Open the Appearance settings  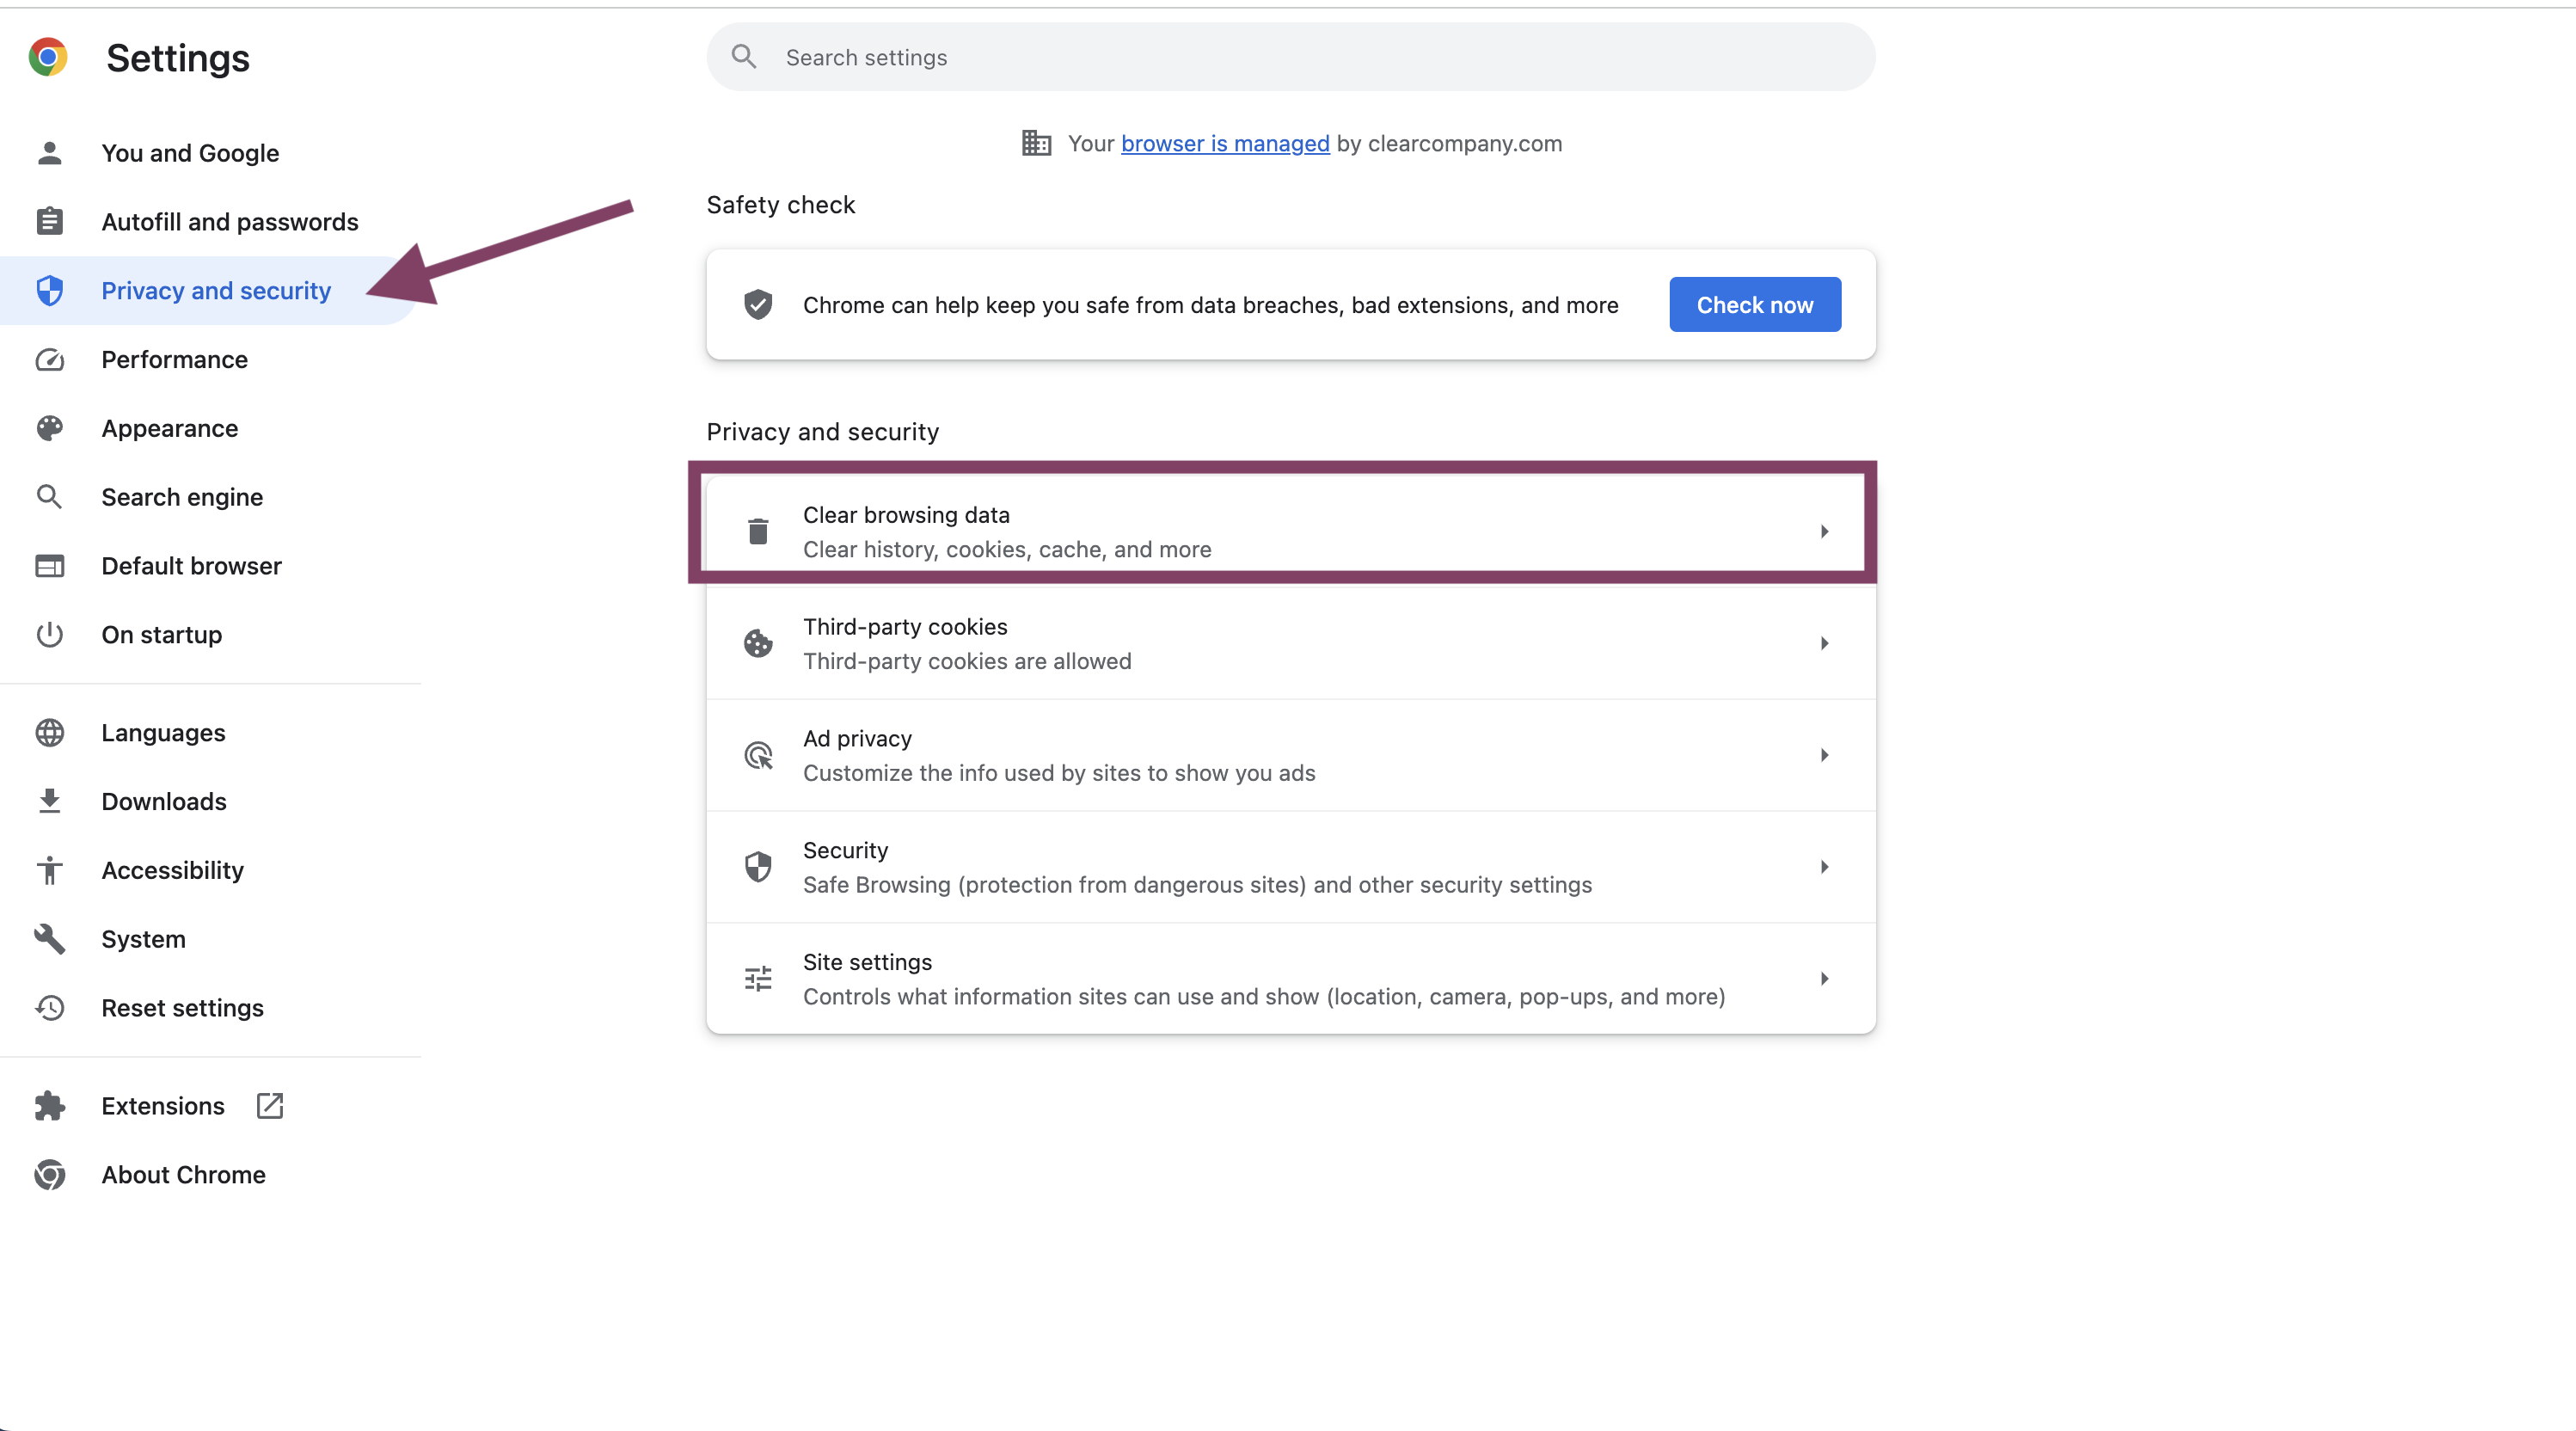pyautogui.click(x=210, y=428)
